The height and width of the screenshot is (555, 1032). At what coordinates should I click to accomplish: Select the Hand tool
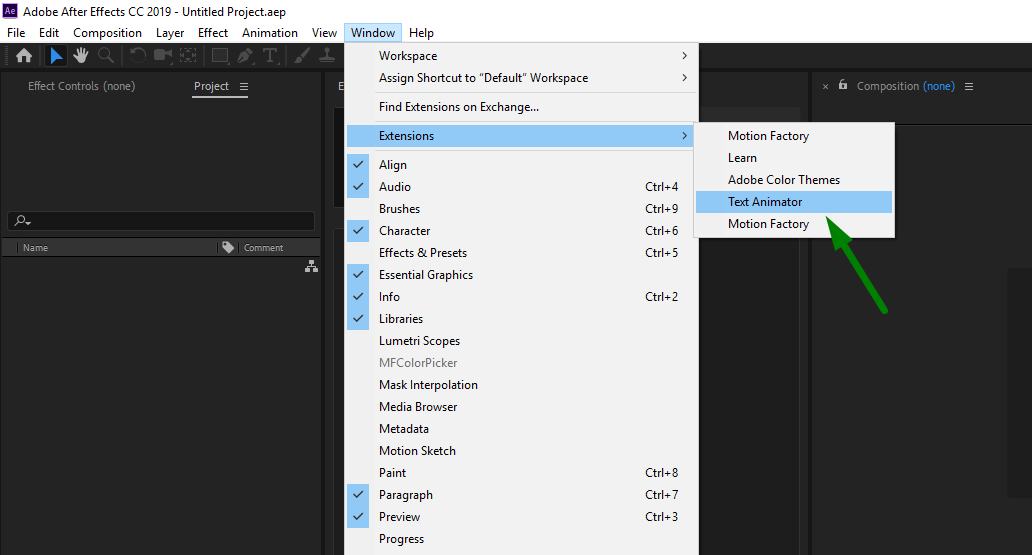coord(81,56)
